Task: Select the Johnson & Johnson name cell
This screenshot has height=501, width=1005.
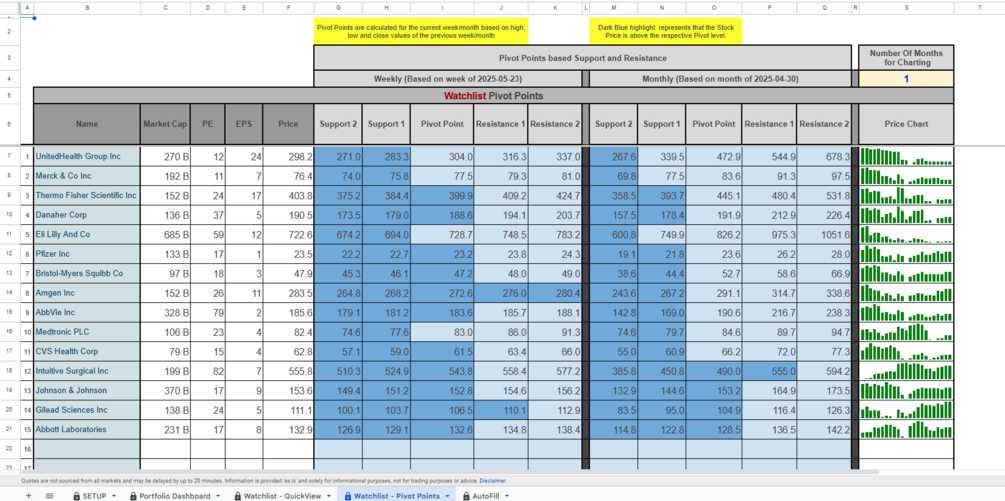Action: 87,390
